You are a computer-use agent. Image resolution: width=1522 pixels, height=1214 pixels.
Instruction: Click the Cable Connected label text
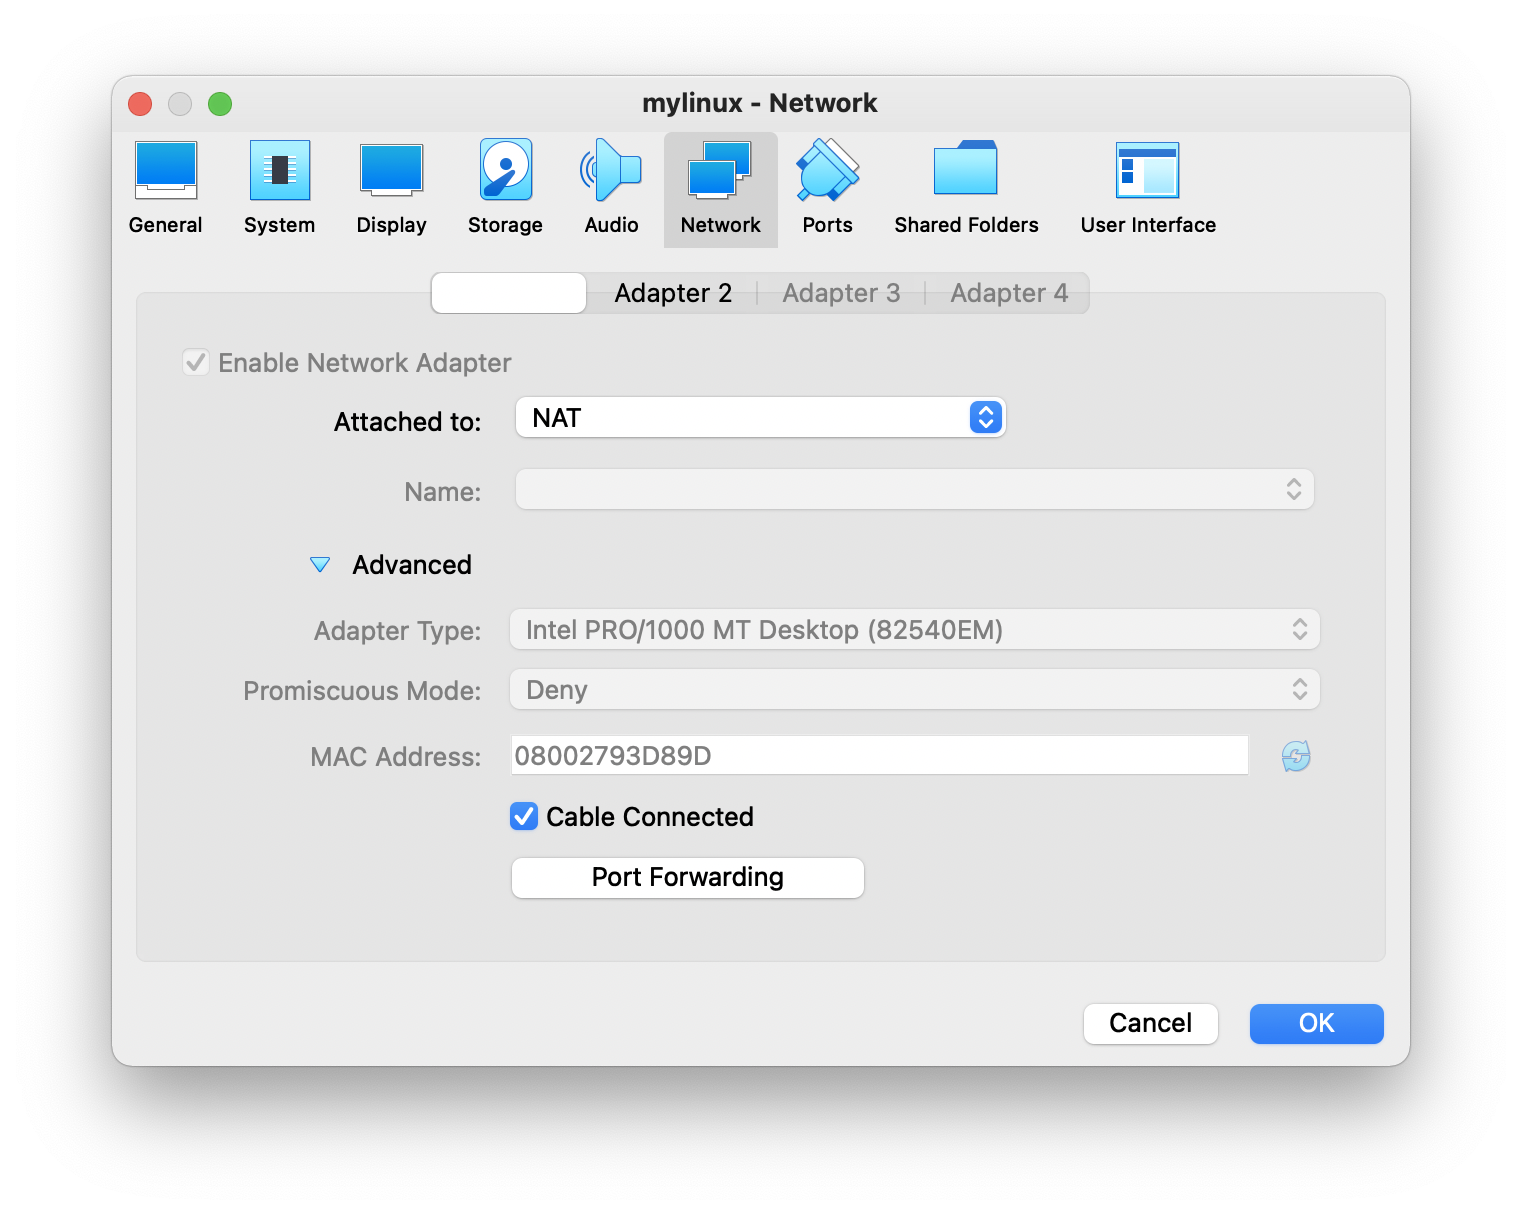(650, 817)
